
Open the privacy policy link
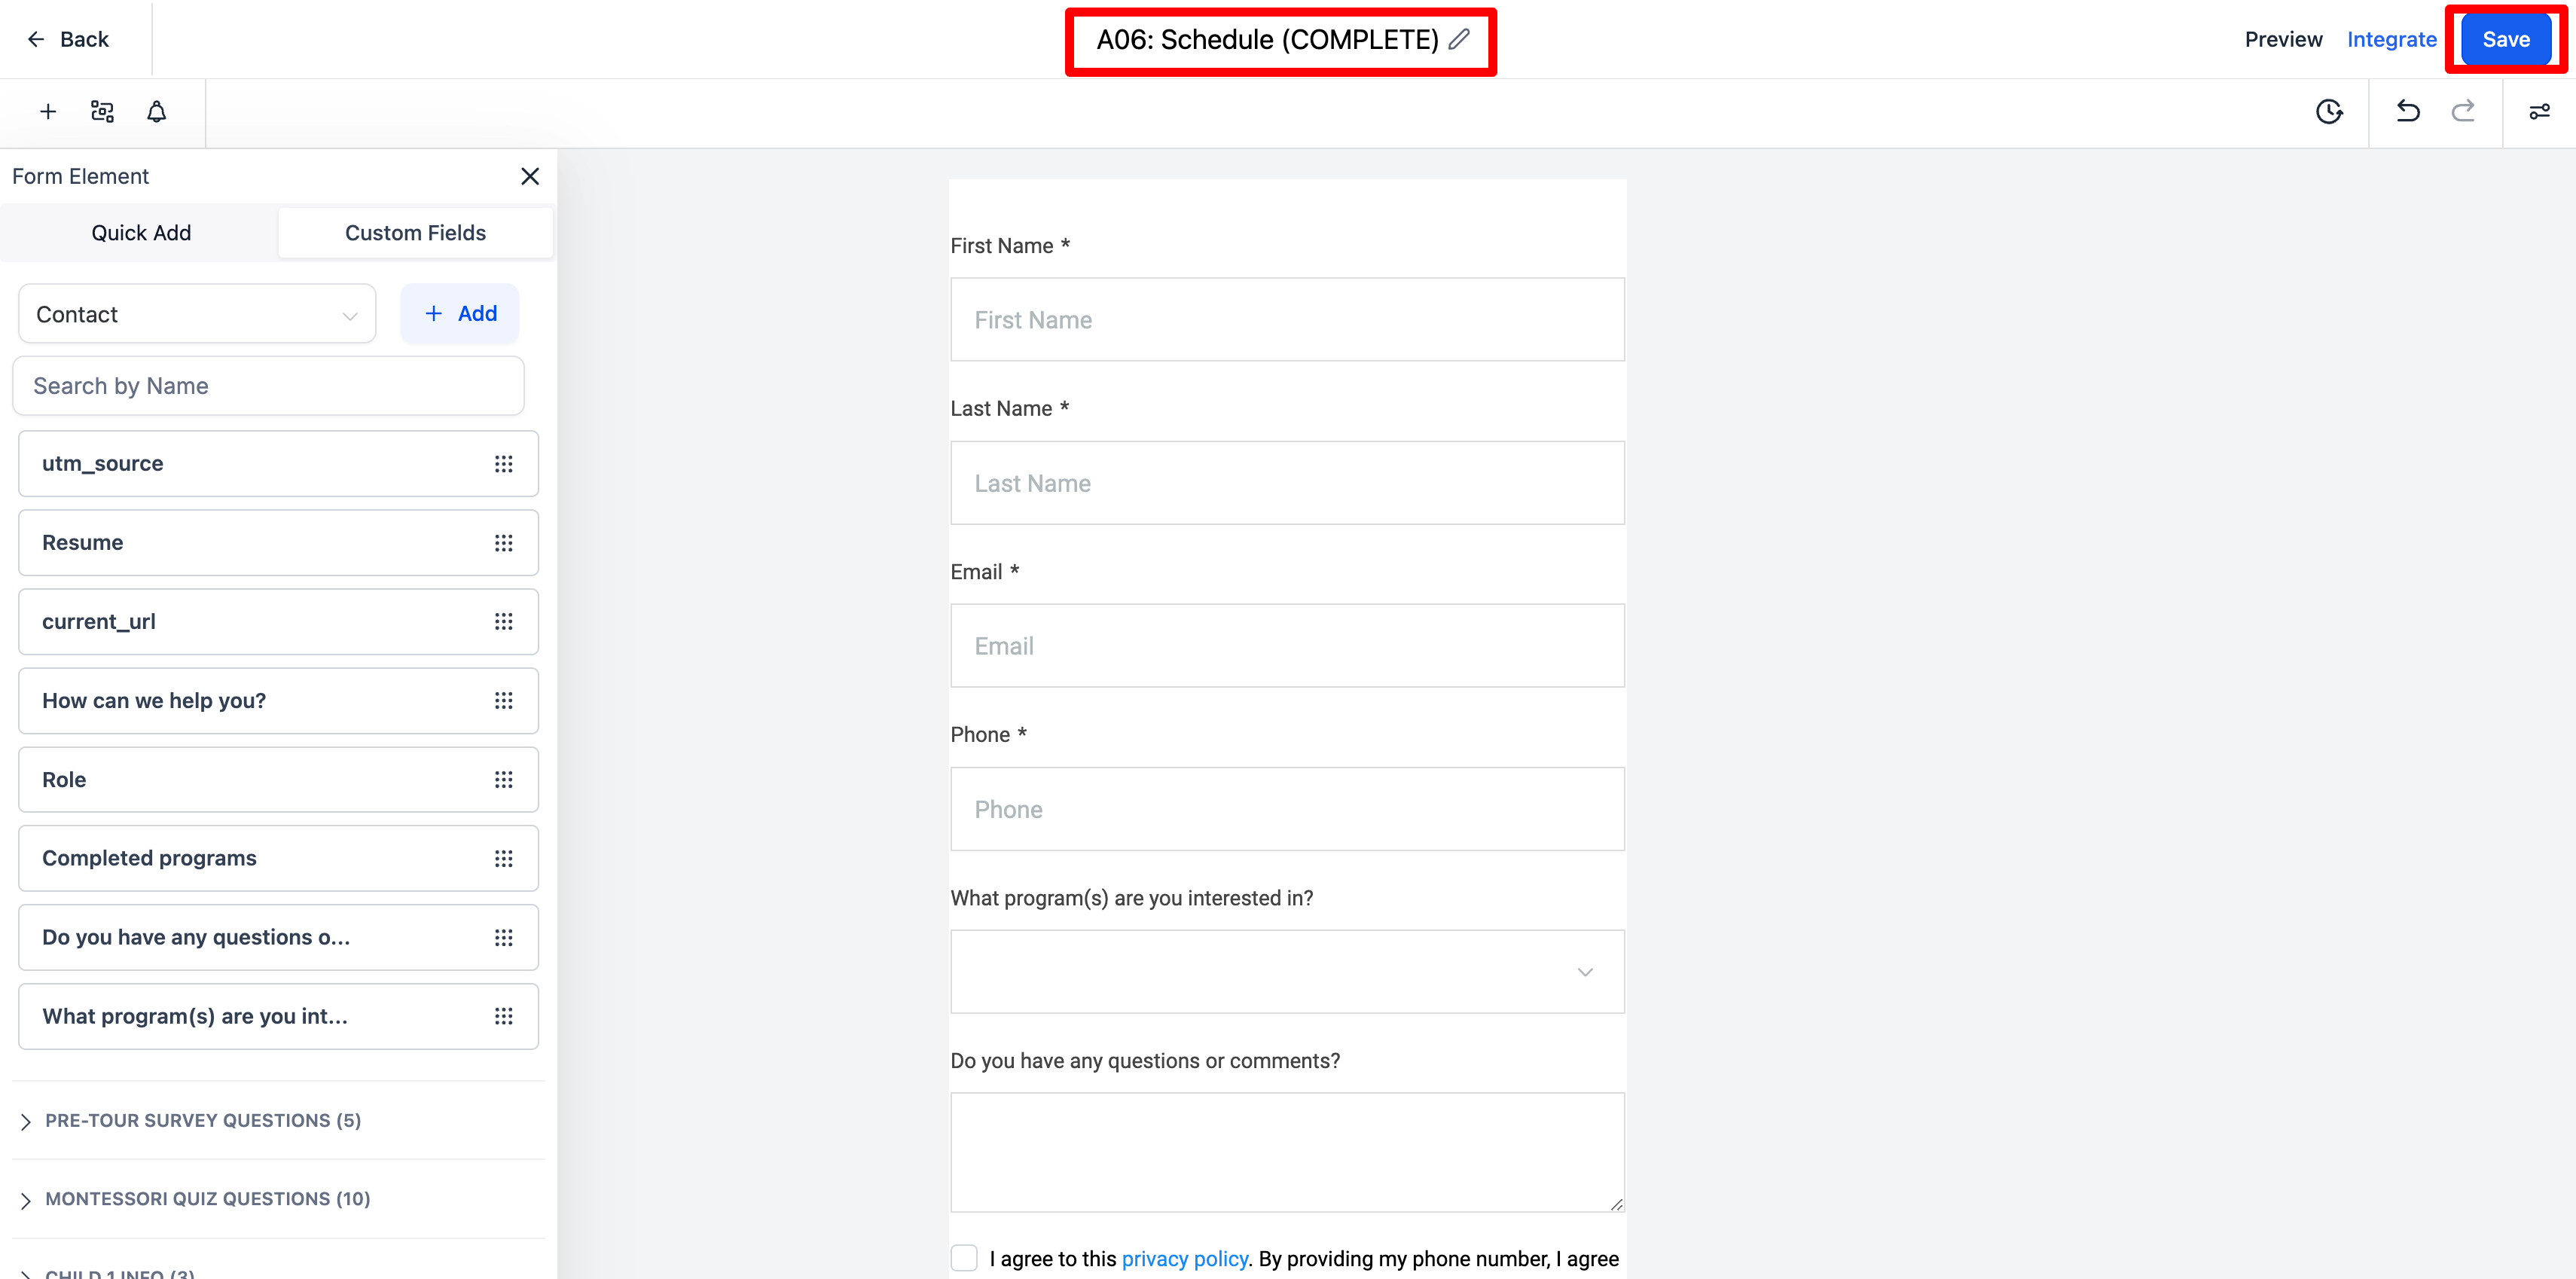tap(1184, 1258)
